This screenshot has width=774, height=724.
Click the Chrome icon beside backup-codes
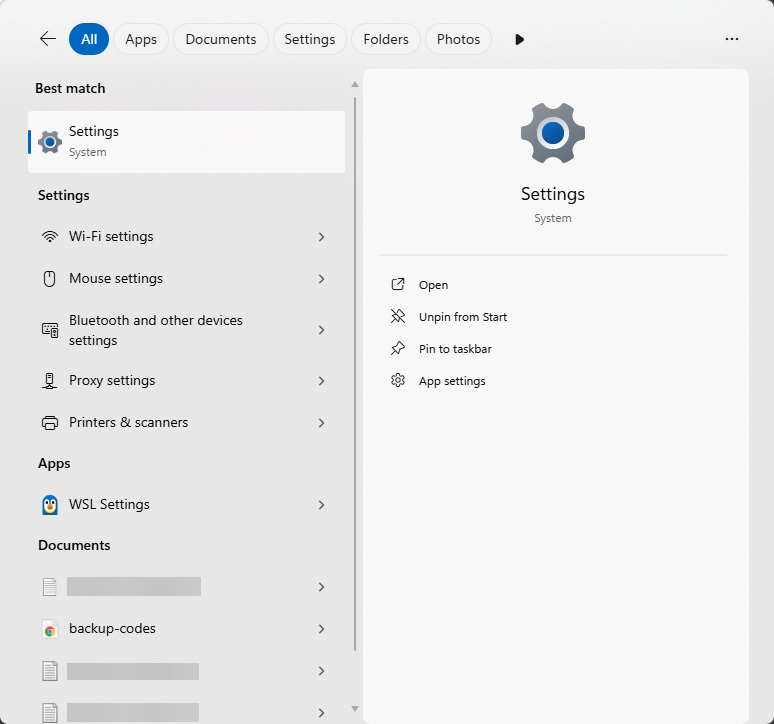pyautogui.click(x=50, y=629)
